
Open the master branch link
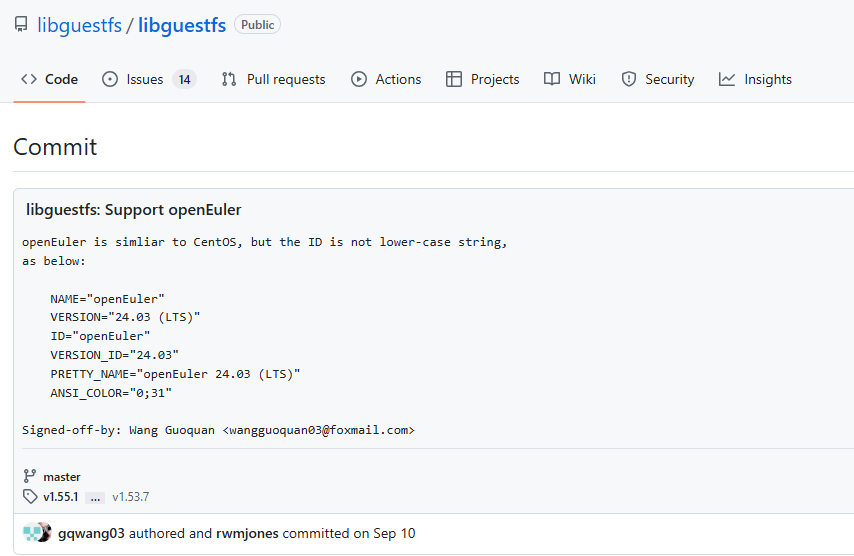62,477
